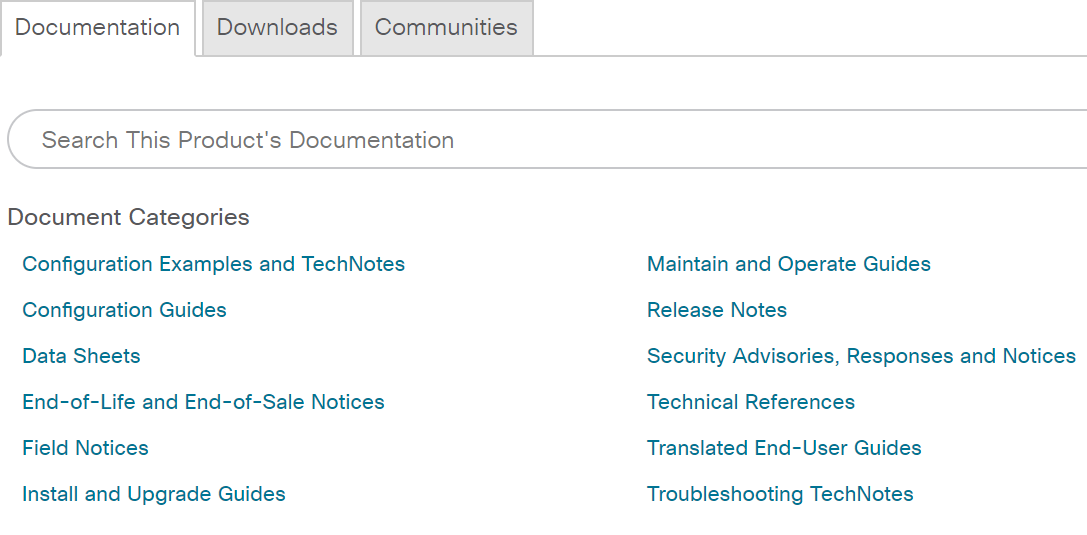Image resolution: width=1087 pixels, height=535 pixels.
Task: Open End-of-Life and End-of-Sale Notices link
Action: pyautogui.click(x=203, y=402)
